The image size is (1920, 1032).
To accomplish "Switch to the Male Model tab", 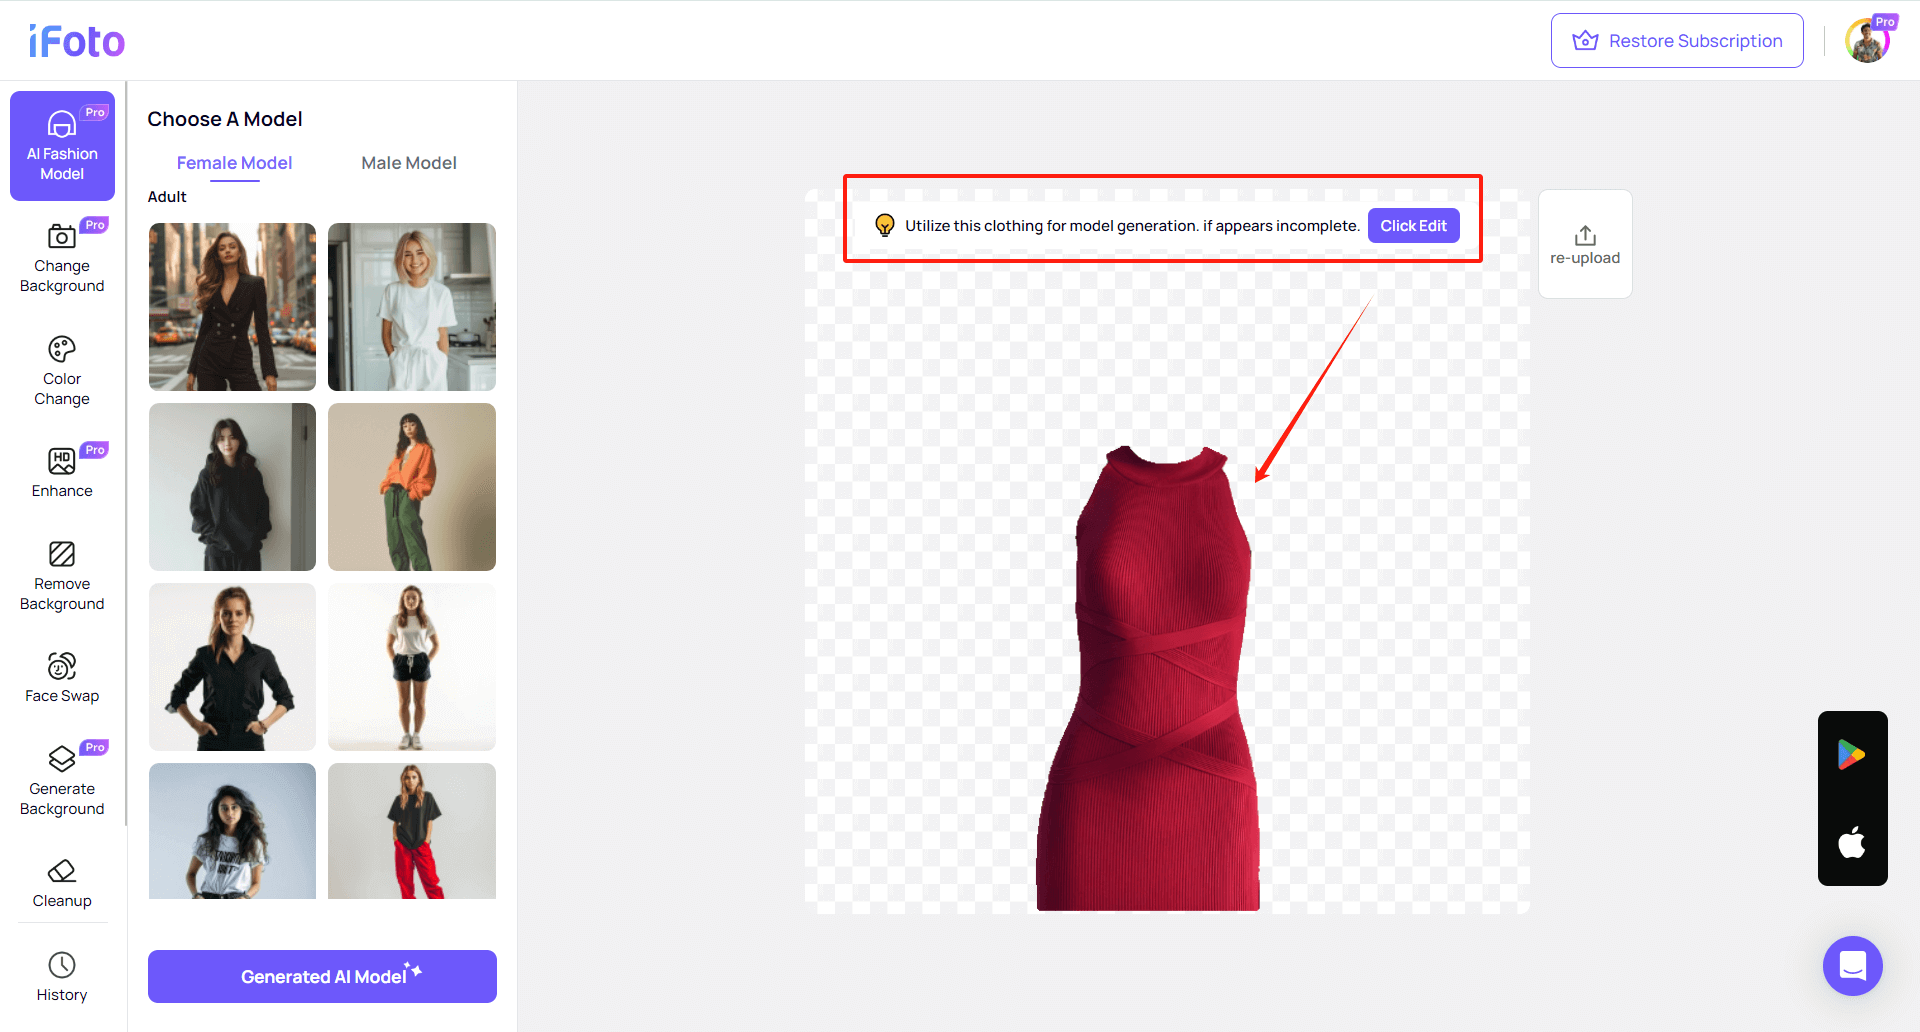I will pos(409,162).
